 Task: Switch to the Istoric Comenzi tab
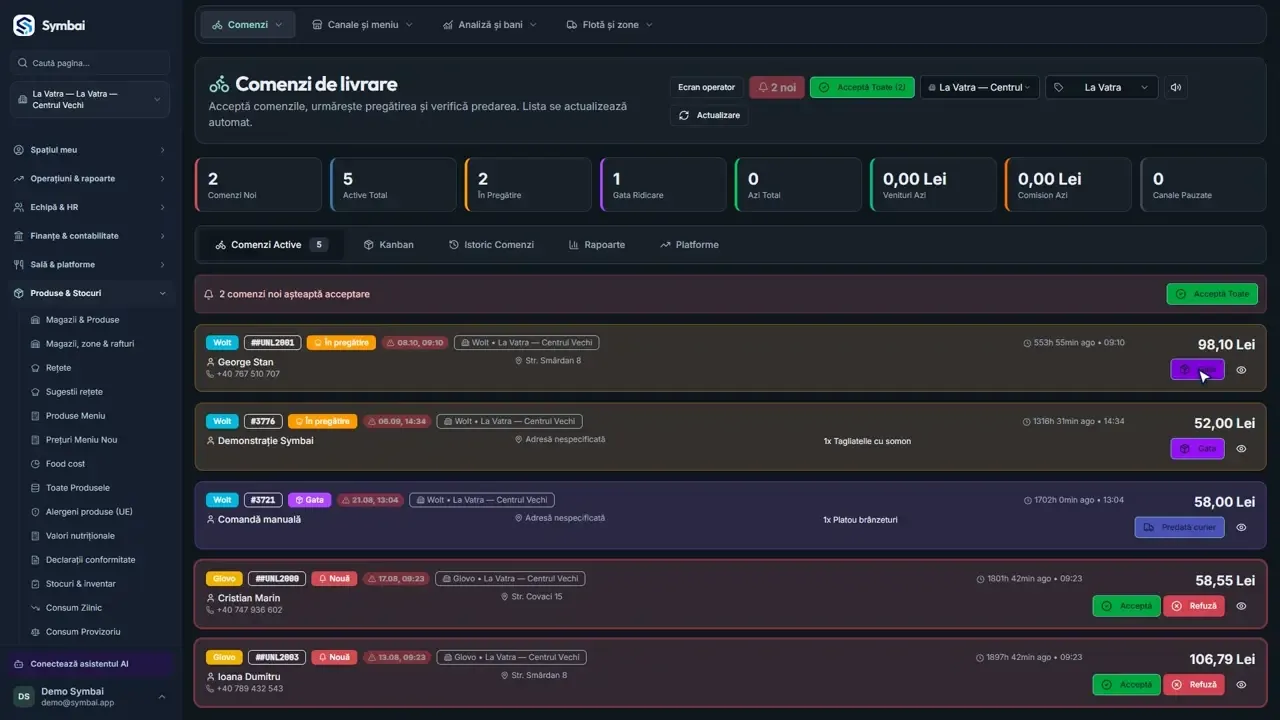coord(491,245)
